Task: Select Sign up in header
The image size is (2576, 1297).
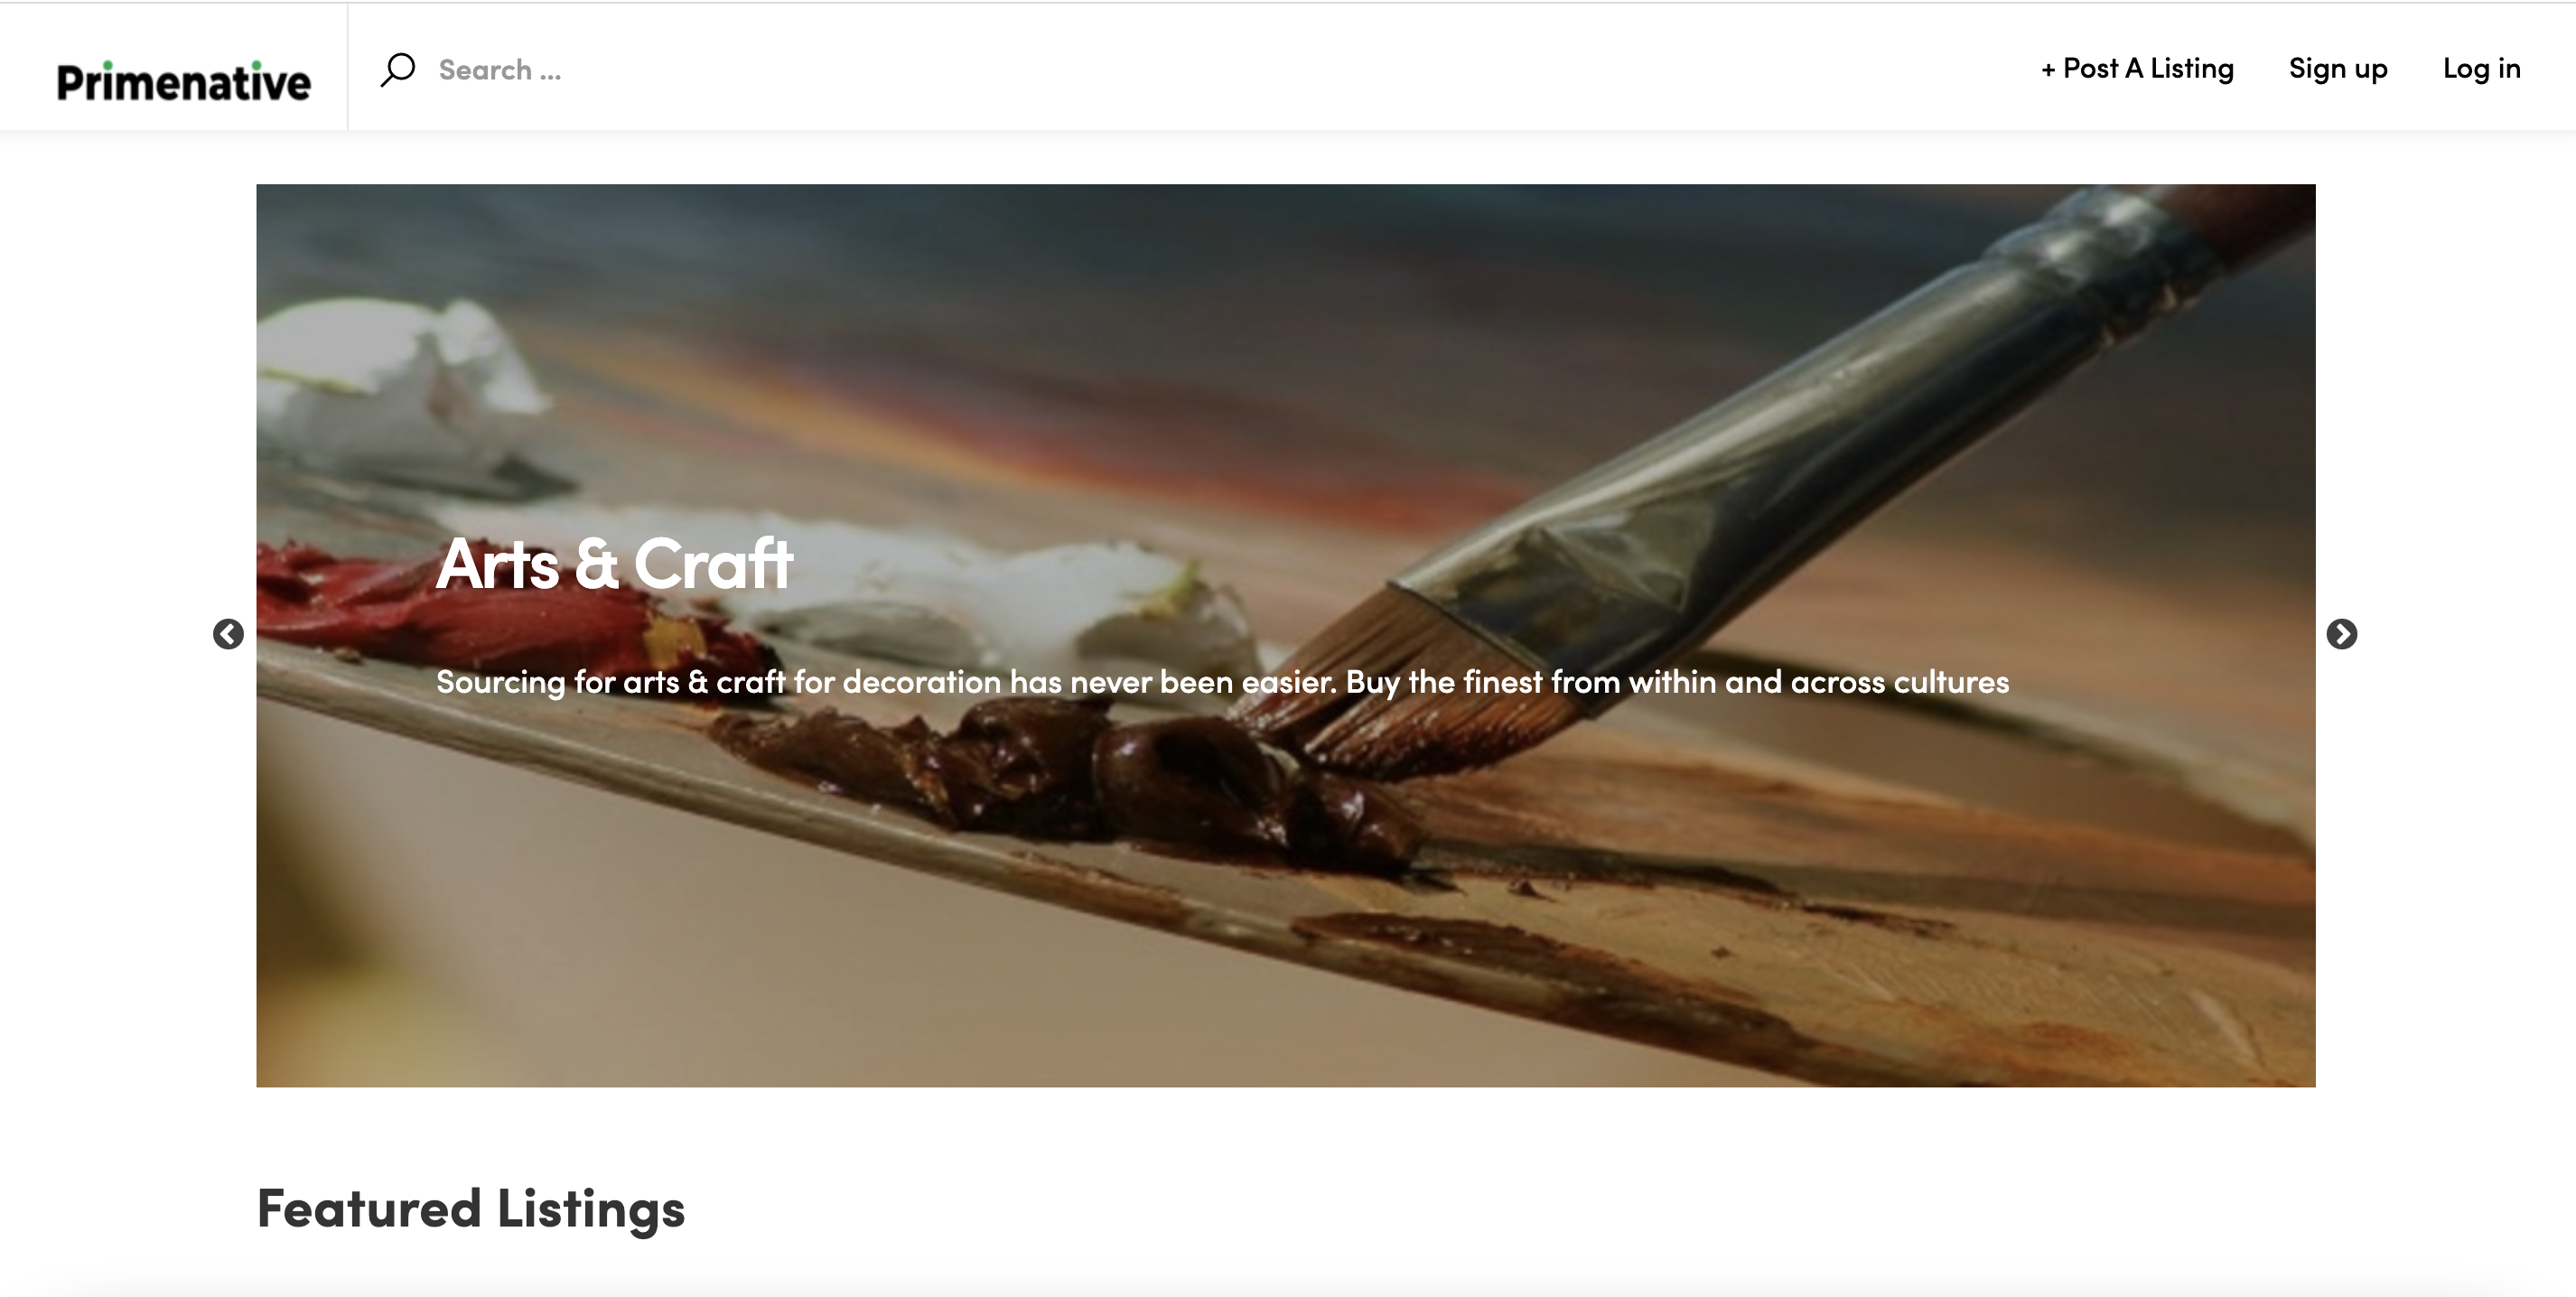Action: point(2338,68)
